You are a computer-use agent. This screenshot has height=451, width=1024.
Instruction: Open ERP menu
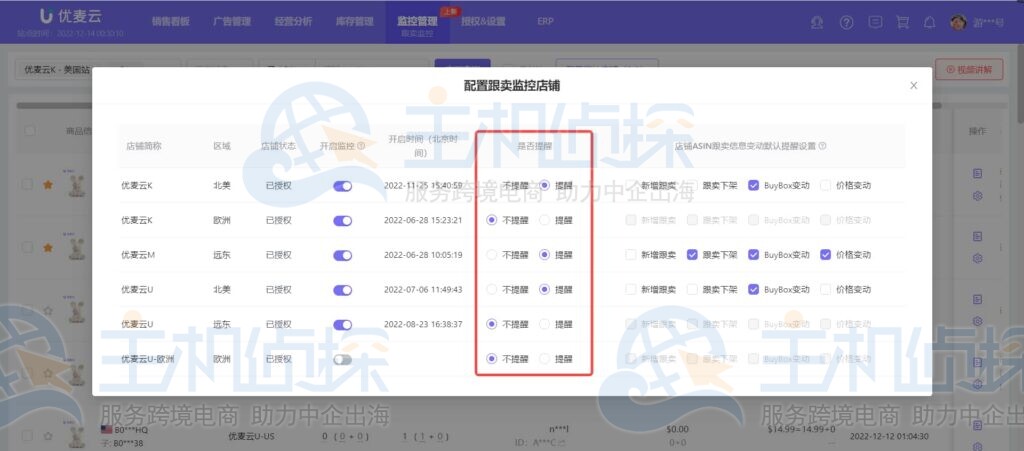point(545,22)
